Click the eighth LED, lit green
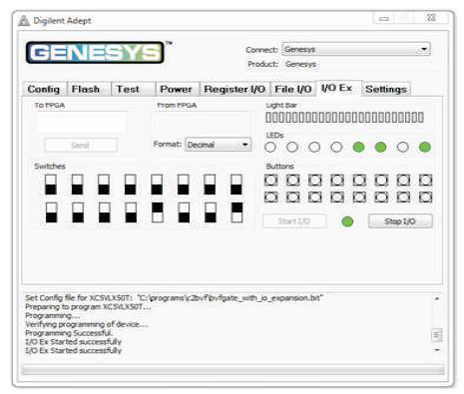Screen dimensions: 464x394 [x=425, y=147]
